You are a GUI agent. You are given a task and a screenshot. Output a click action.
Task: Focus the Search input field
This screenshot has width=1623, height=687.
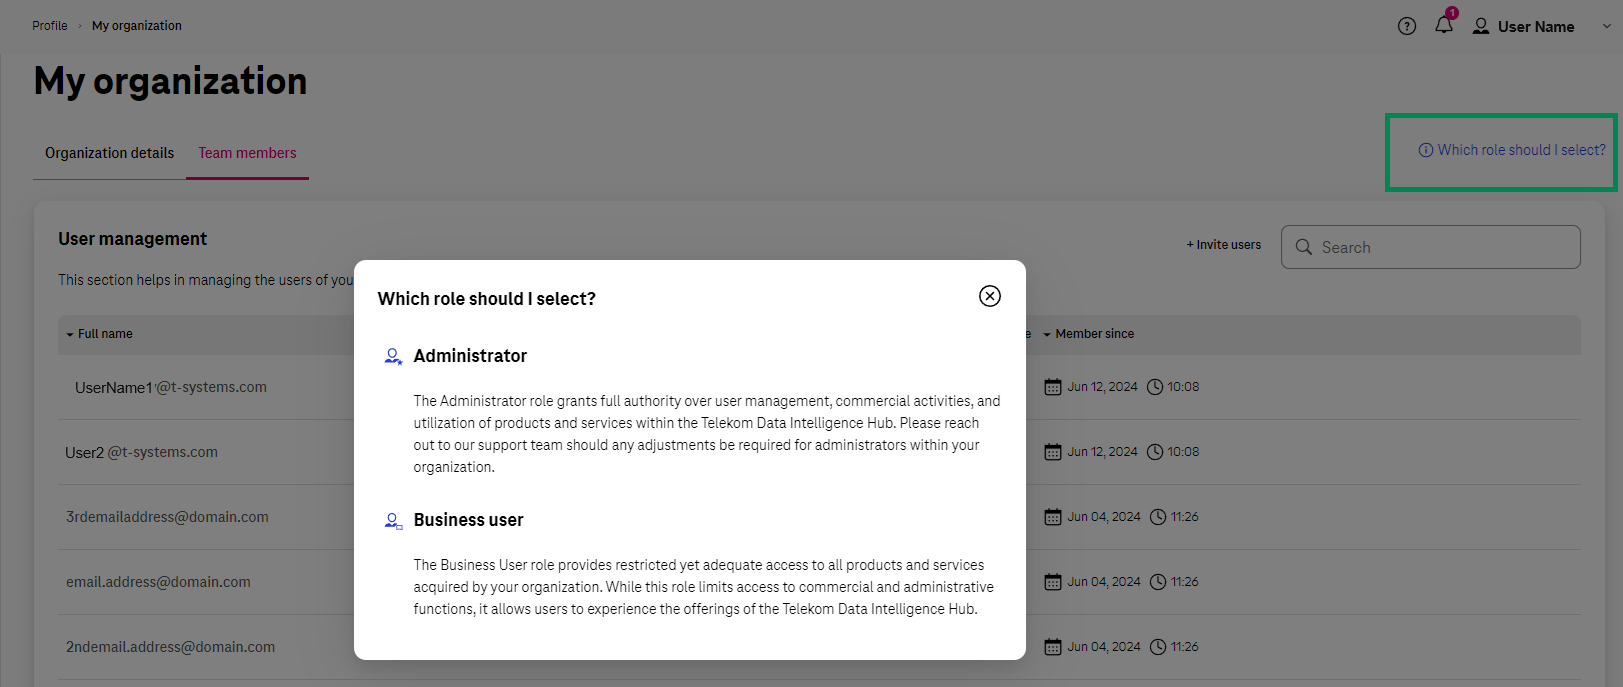(x=1431, y=247)
